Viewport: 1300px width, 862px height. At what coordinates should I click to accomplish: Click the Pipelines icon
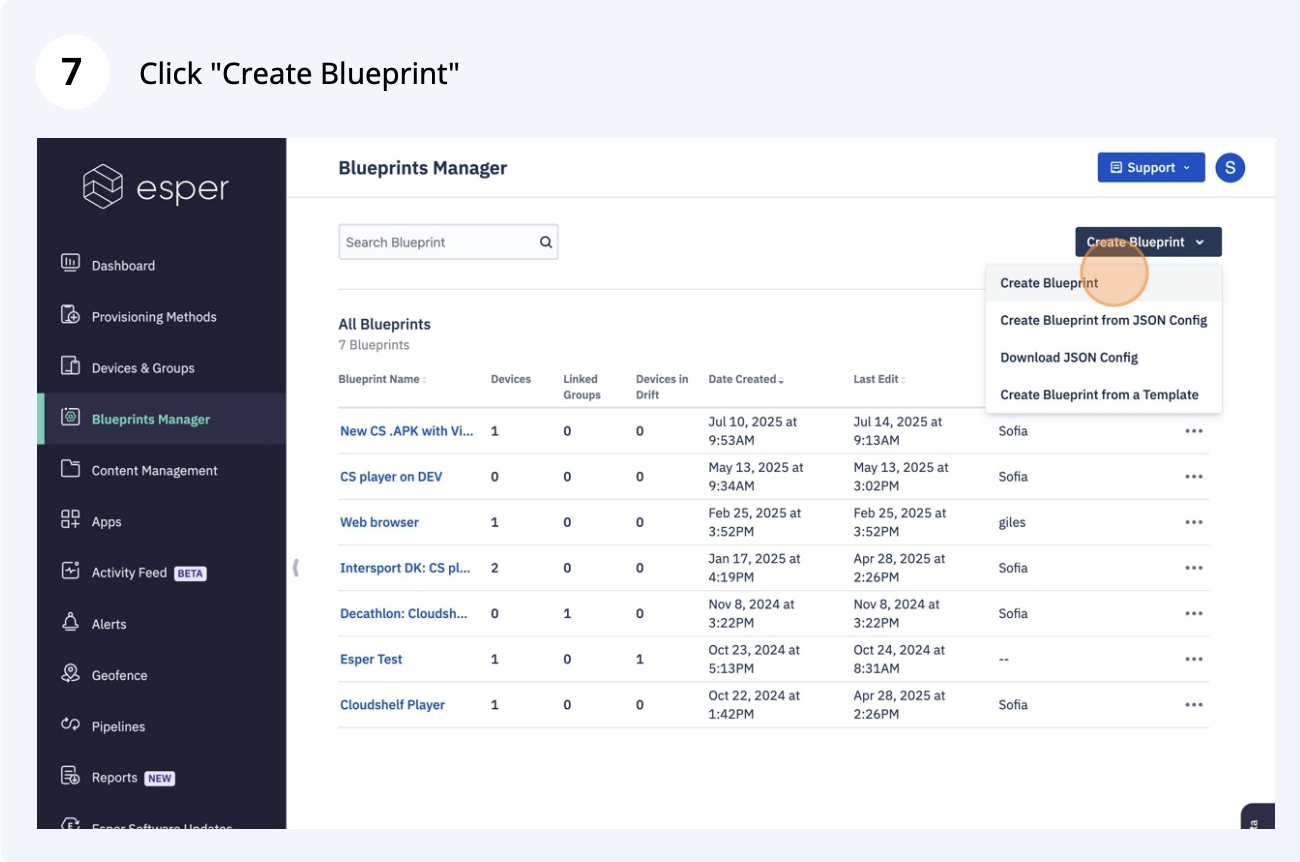70,725
